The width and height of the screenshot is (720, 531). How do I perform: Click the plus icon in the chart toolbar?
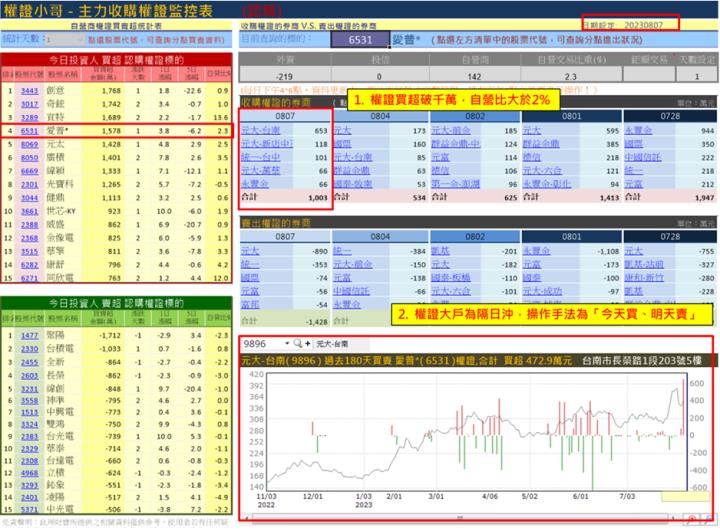pyautogui.click(x=308, y=344)
